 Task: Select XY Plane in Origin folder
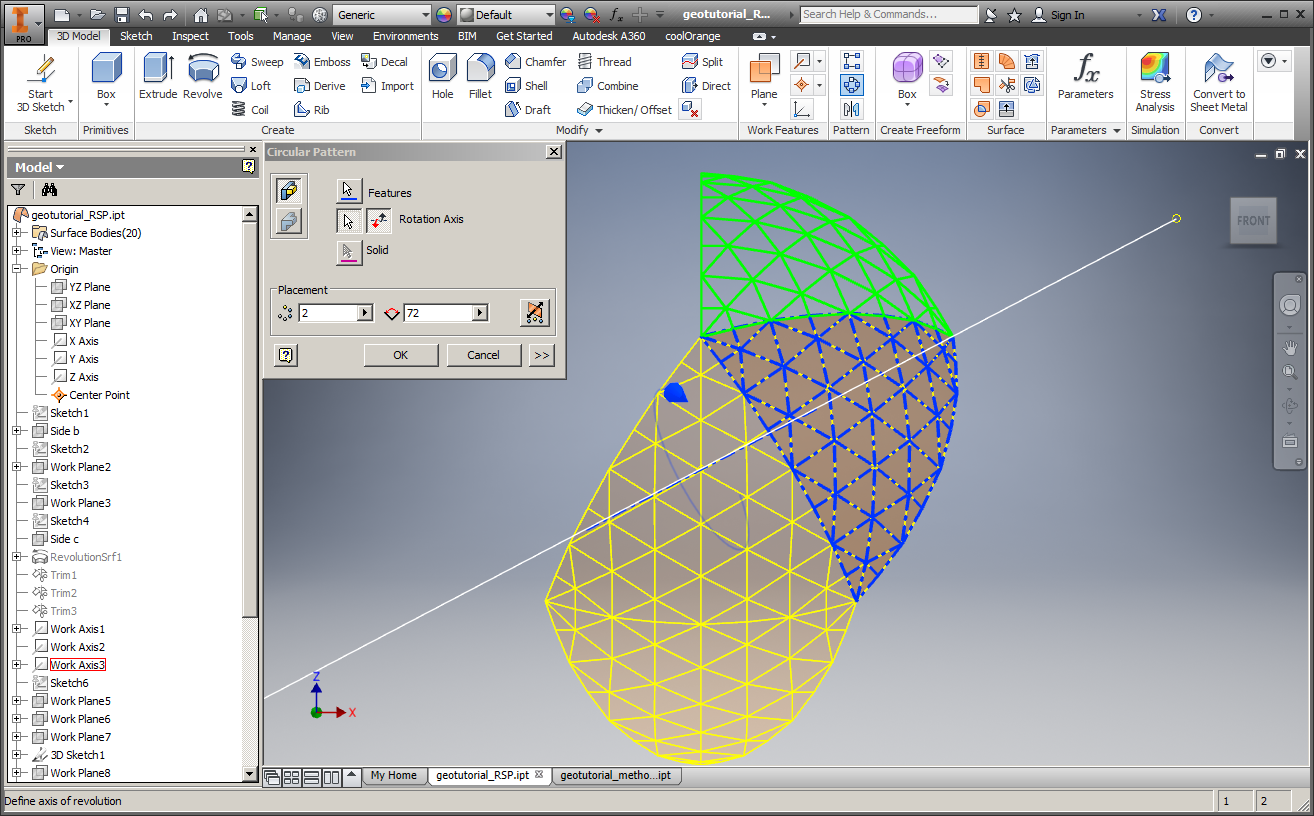click(90, 323)
